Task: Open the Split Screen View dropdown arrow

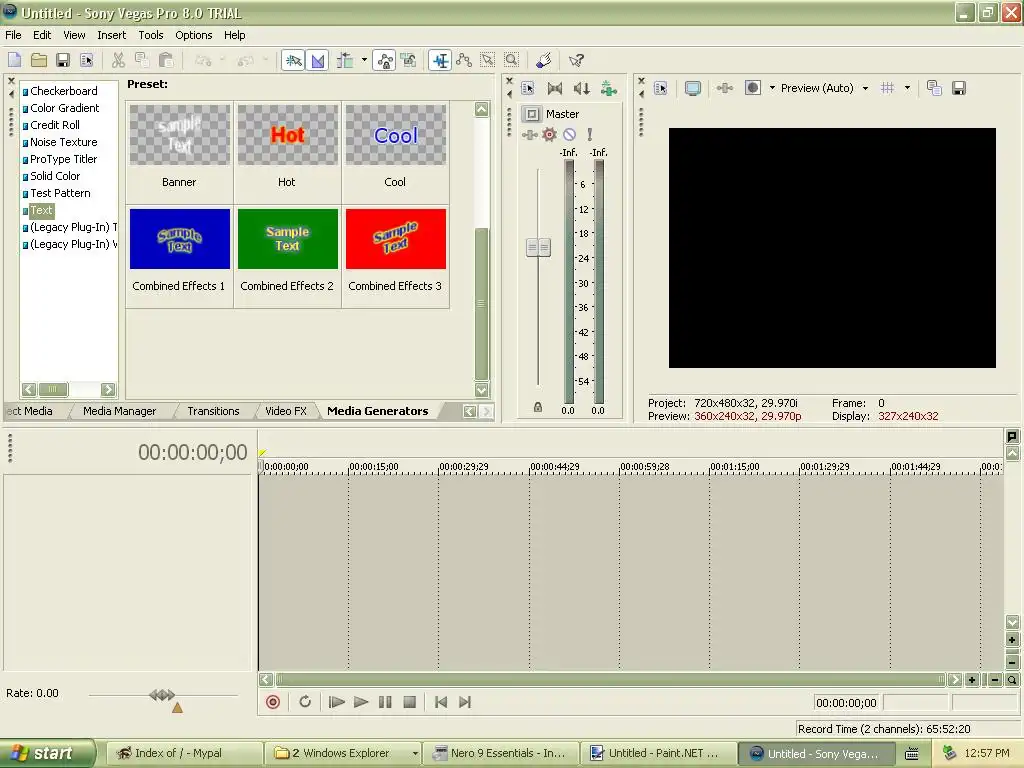Action: point(772,88)
